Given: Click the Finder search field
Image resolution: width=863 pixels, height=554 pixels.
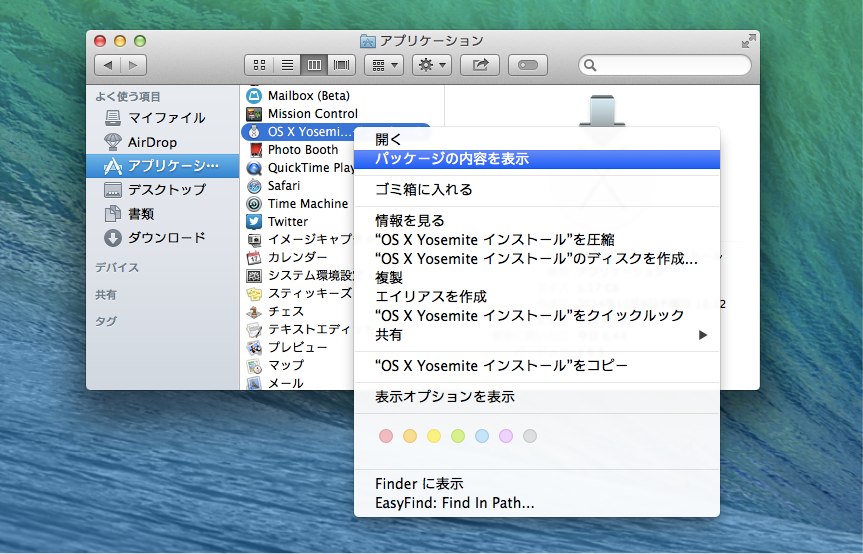Looking at the screenshot, I should point(665,65).
